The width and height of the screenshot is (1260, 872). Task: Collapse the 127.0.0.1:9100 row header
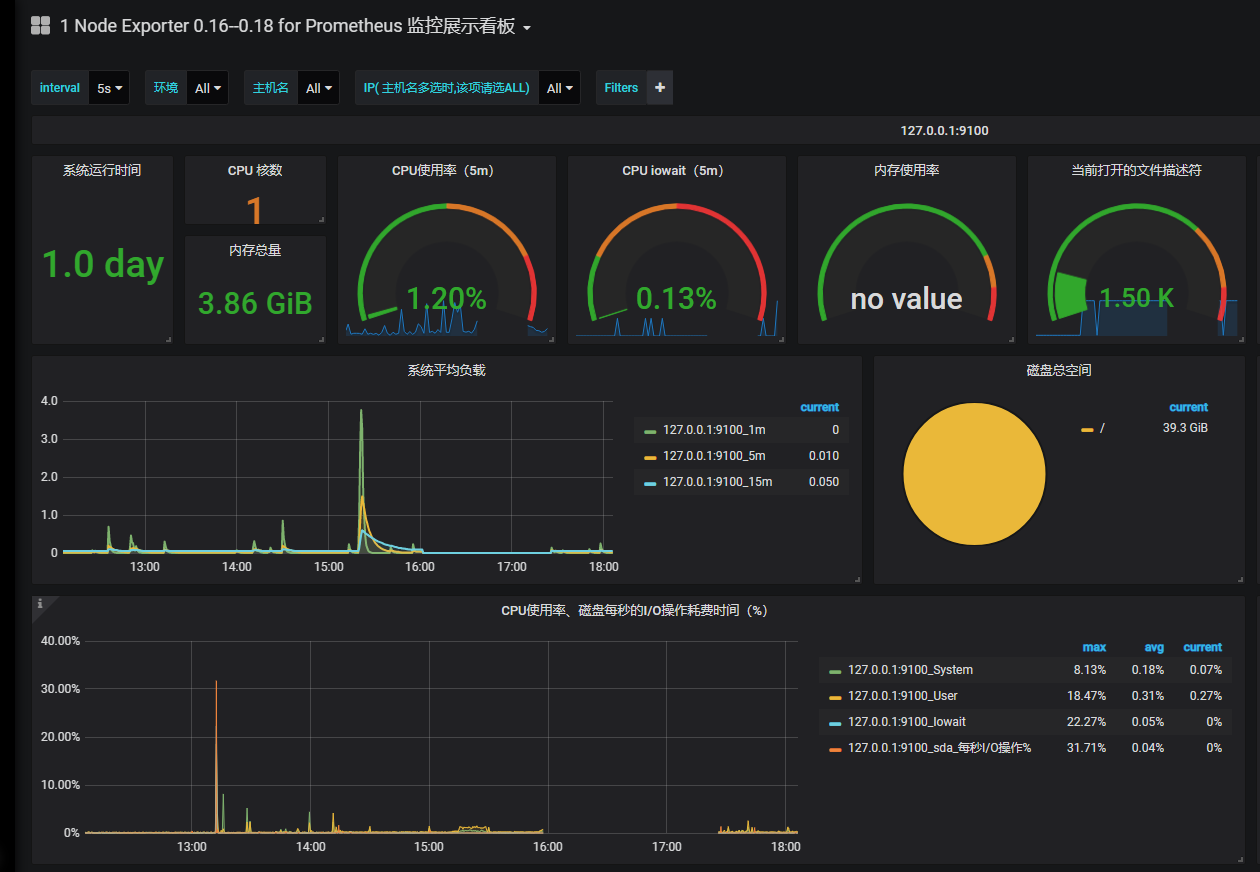(944, 131)
